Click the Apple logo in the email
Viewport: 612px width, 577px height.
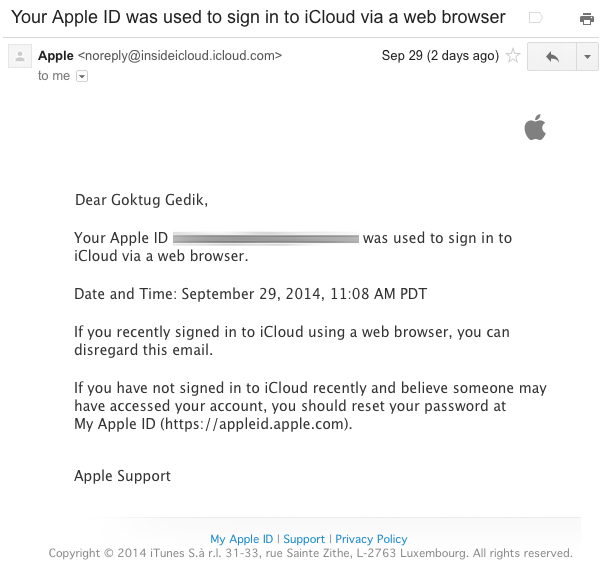click(x=535, y=127)
